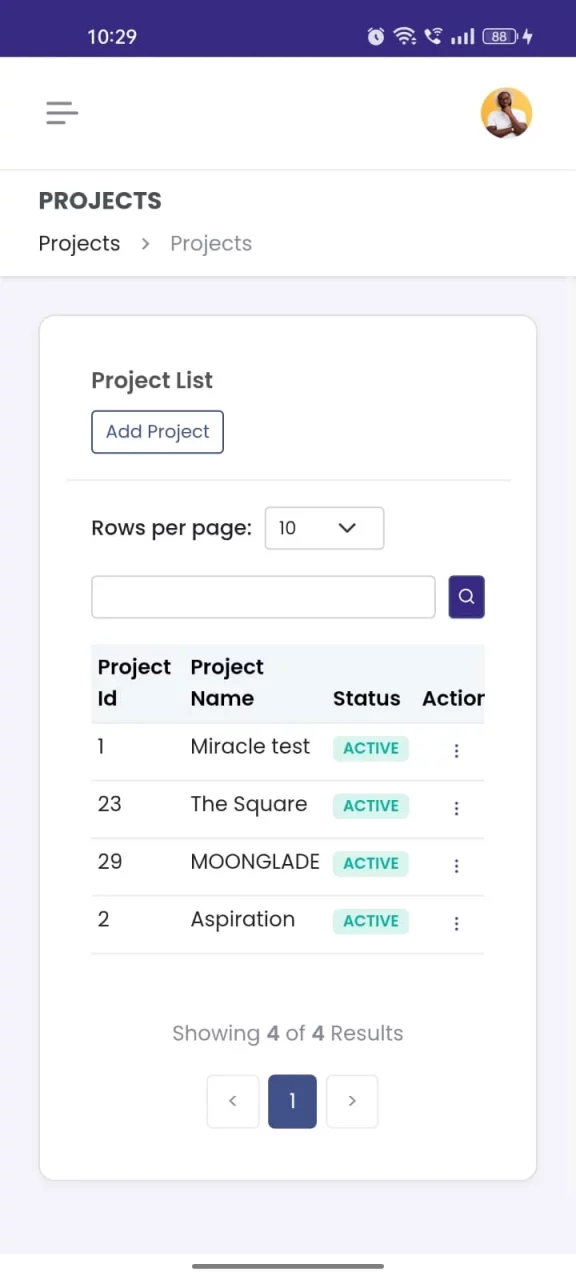Click the Status column header
The image size is (576, 1280).
[366, 699]
